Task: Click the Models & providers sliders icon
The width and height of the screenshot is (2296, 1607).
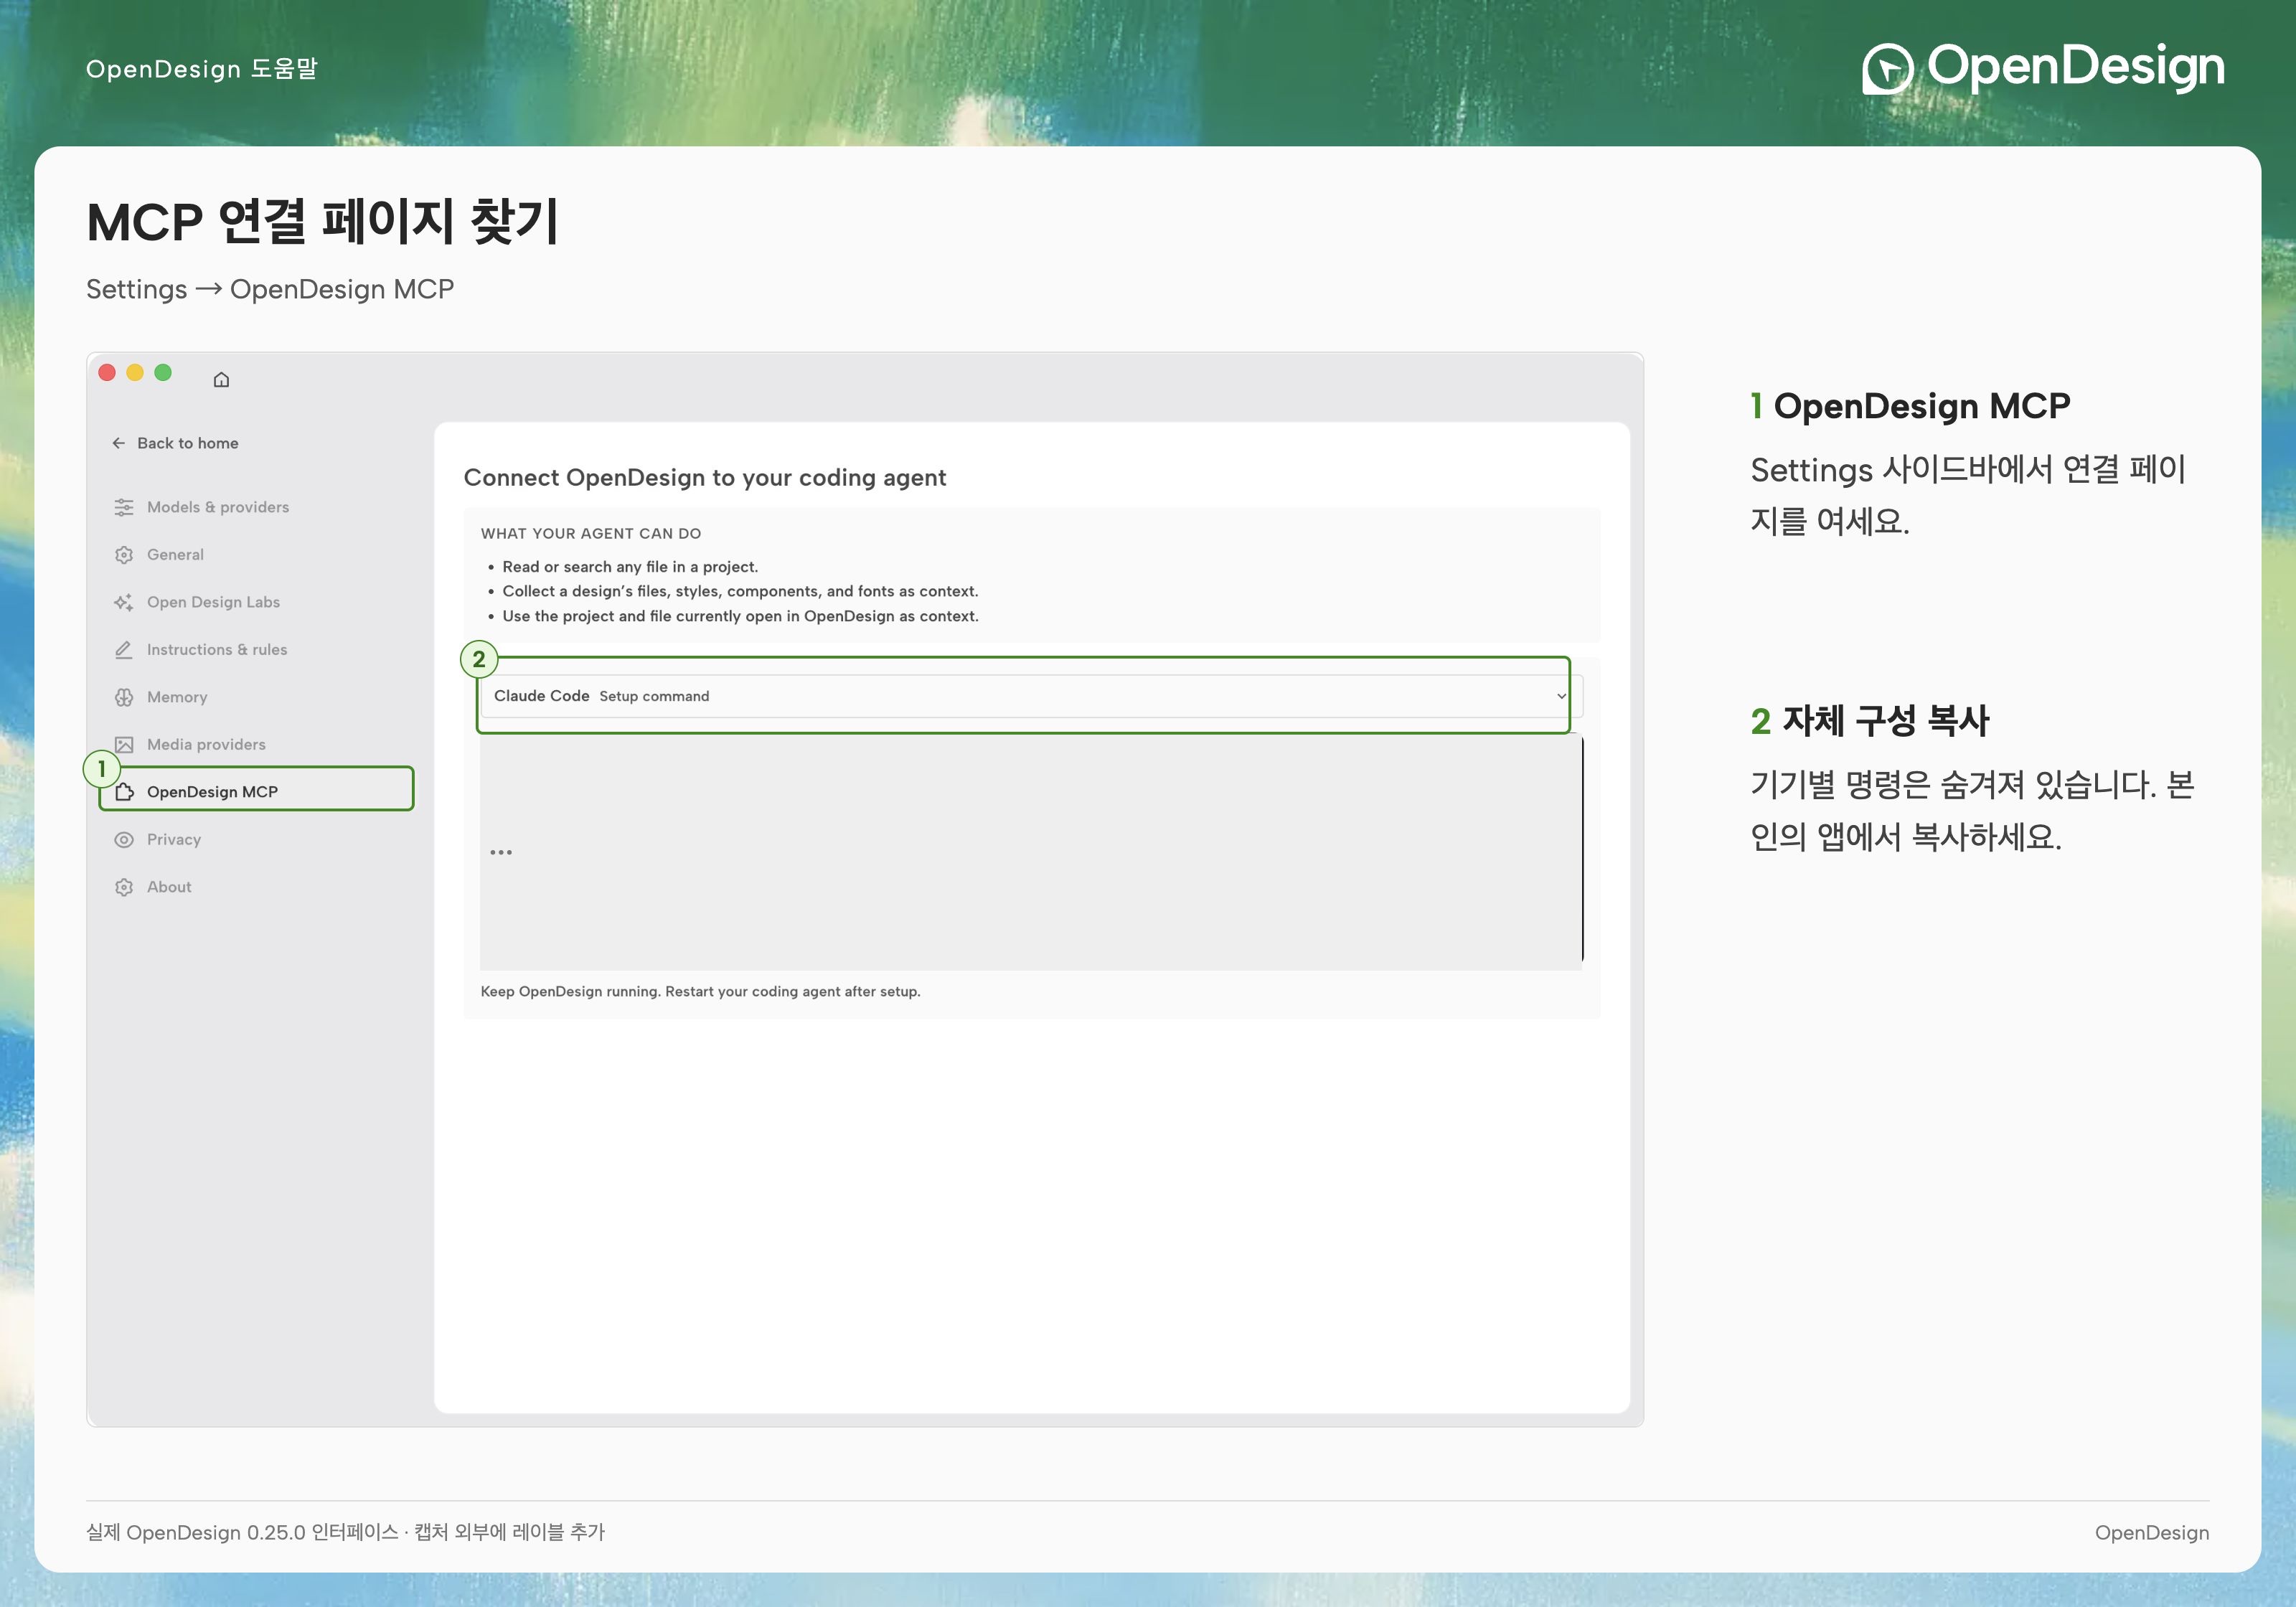Action: coord(124,507)
